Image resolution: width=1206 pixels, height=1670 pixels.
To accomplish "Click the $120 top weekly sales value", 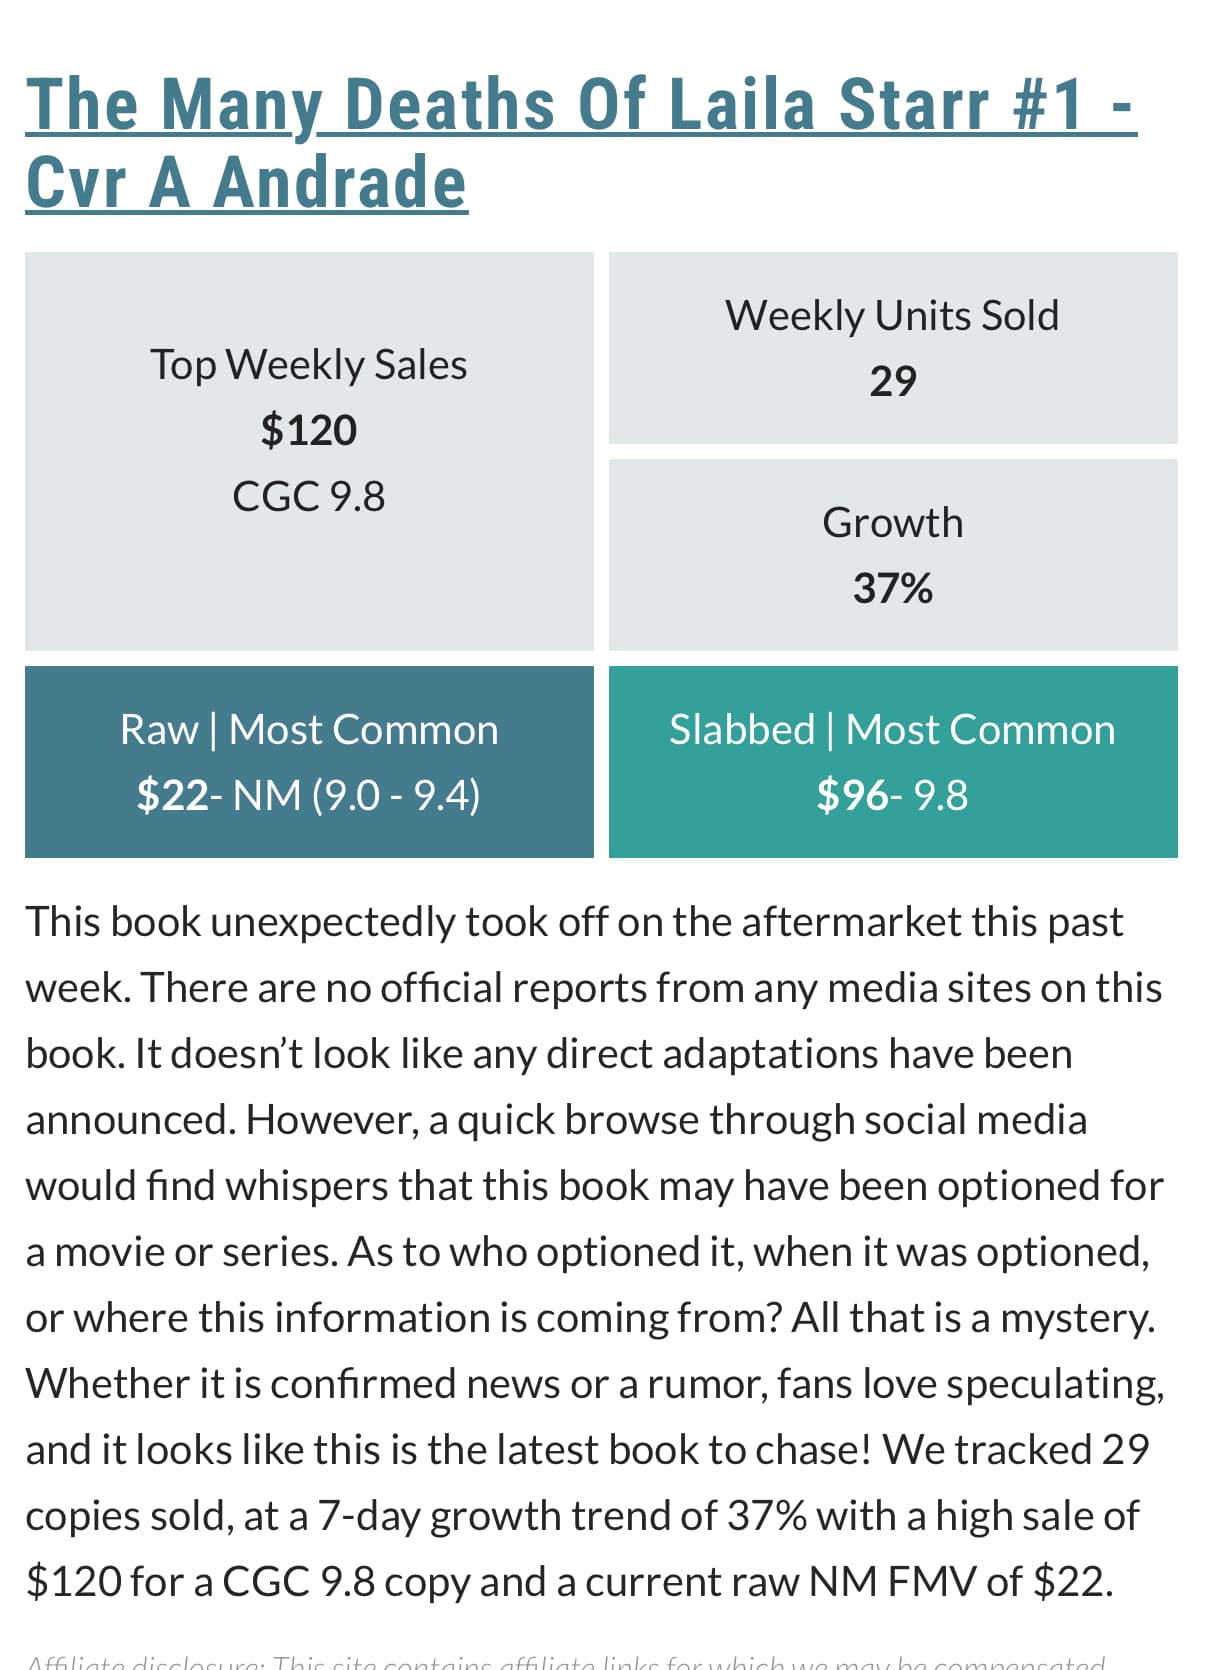I will [308, 431].
